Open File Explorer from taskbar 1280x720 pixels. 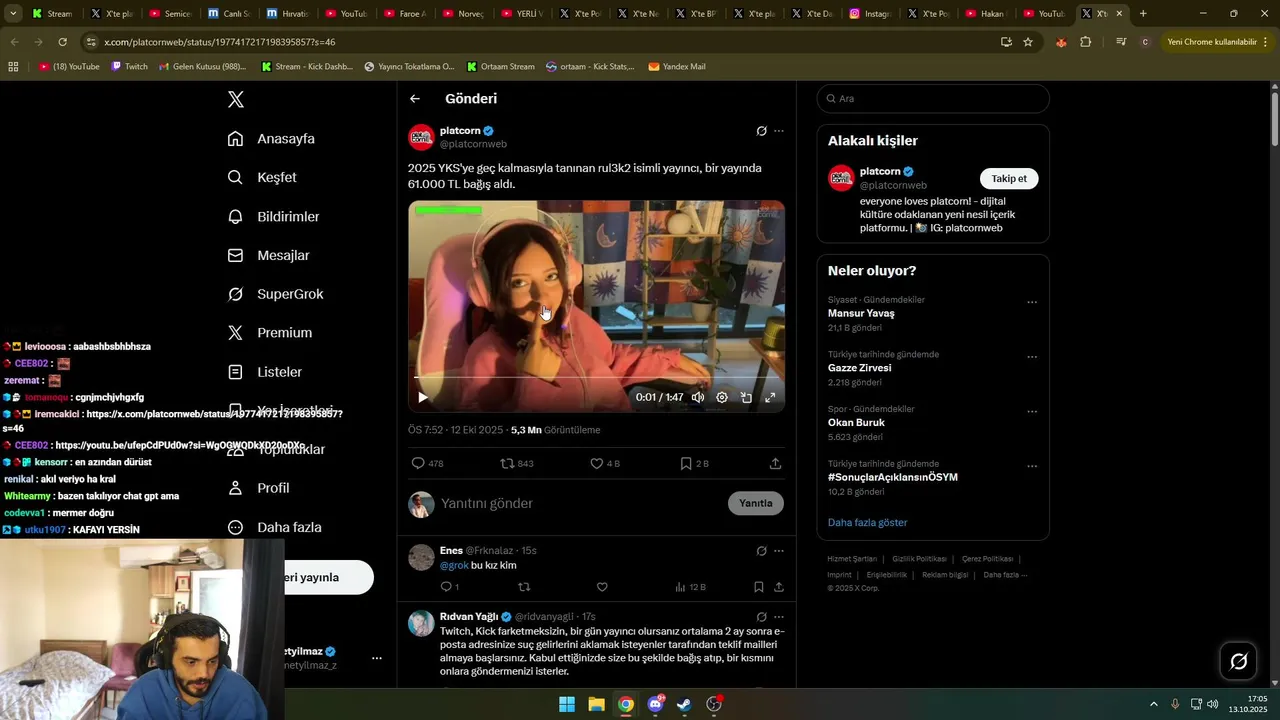(596, 704)
